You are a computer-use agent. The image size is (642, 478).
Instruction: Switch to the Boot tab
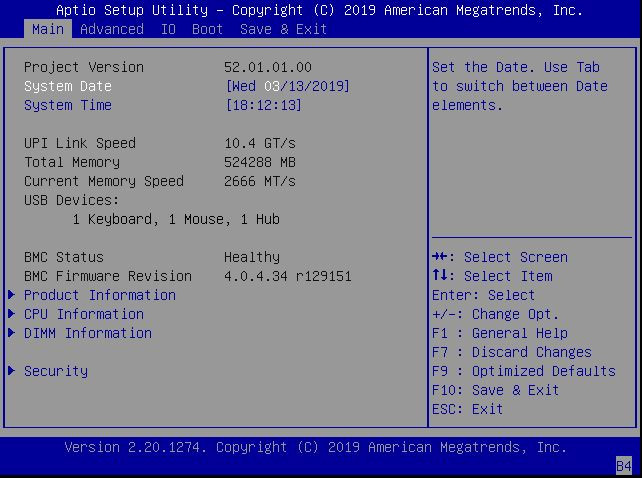(x=208, y=29)
